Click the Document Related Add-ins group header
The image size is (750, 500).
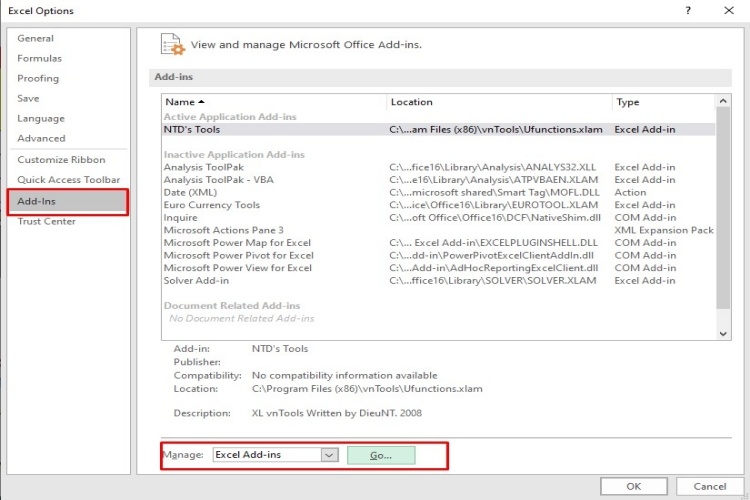(232, 306)
